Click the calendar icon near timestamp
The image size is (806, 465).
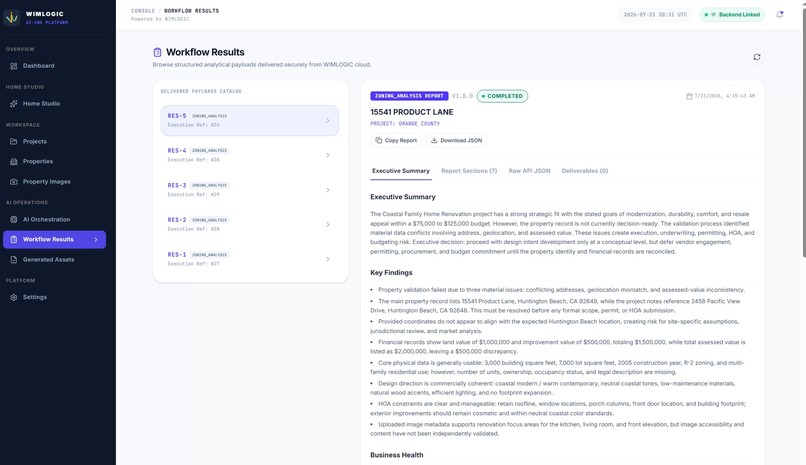689,96
